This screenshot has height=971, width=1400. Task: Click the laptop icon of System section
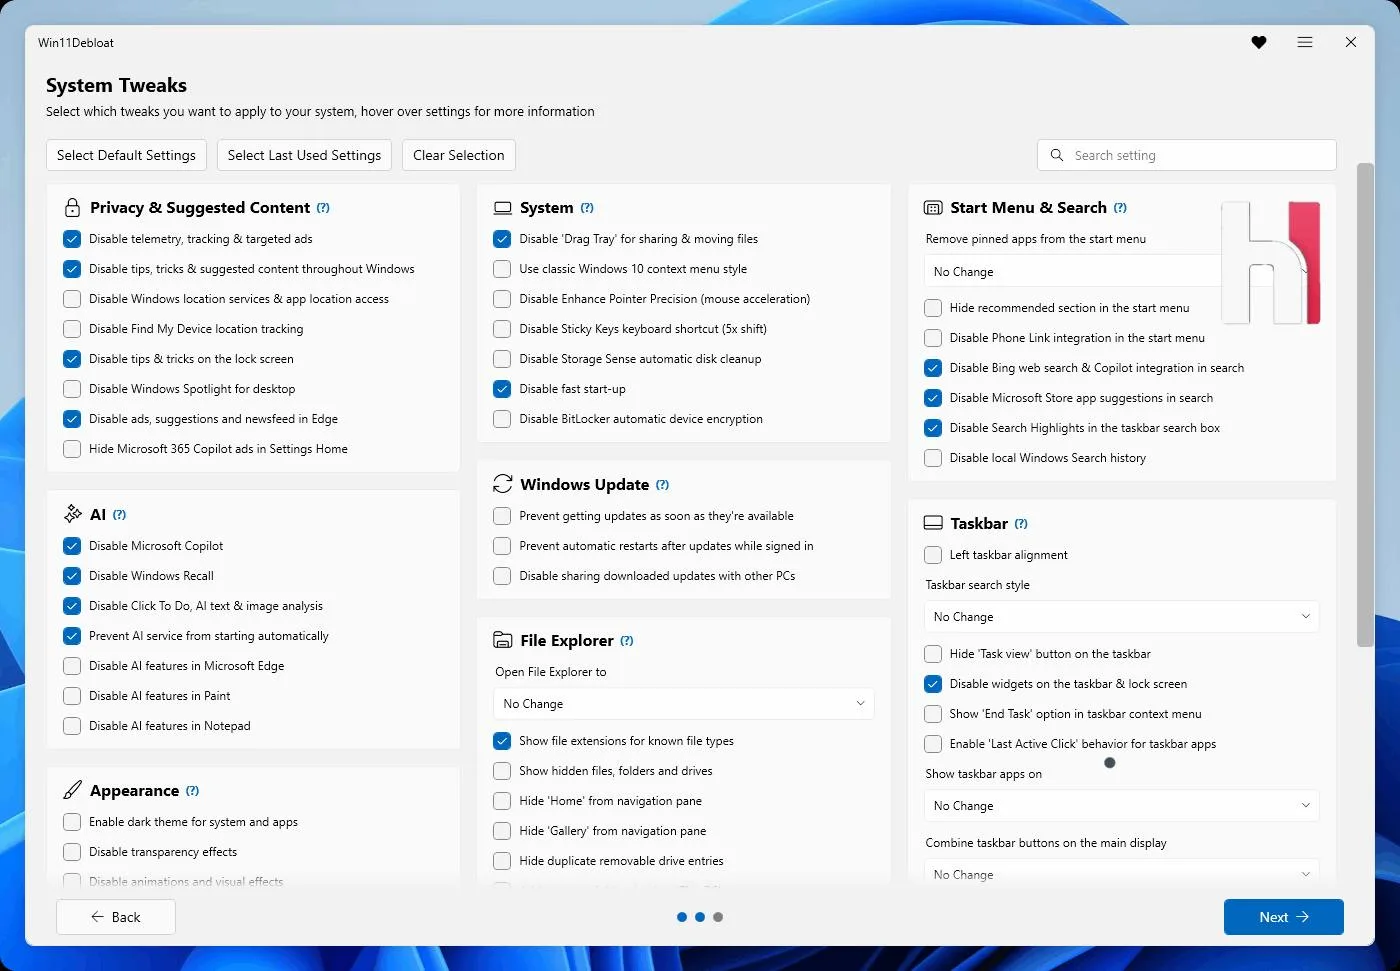click(503, 208)
